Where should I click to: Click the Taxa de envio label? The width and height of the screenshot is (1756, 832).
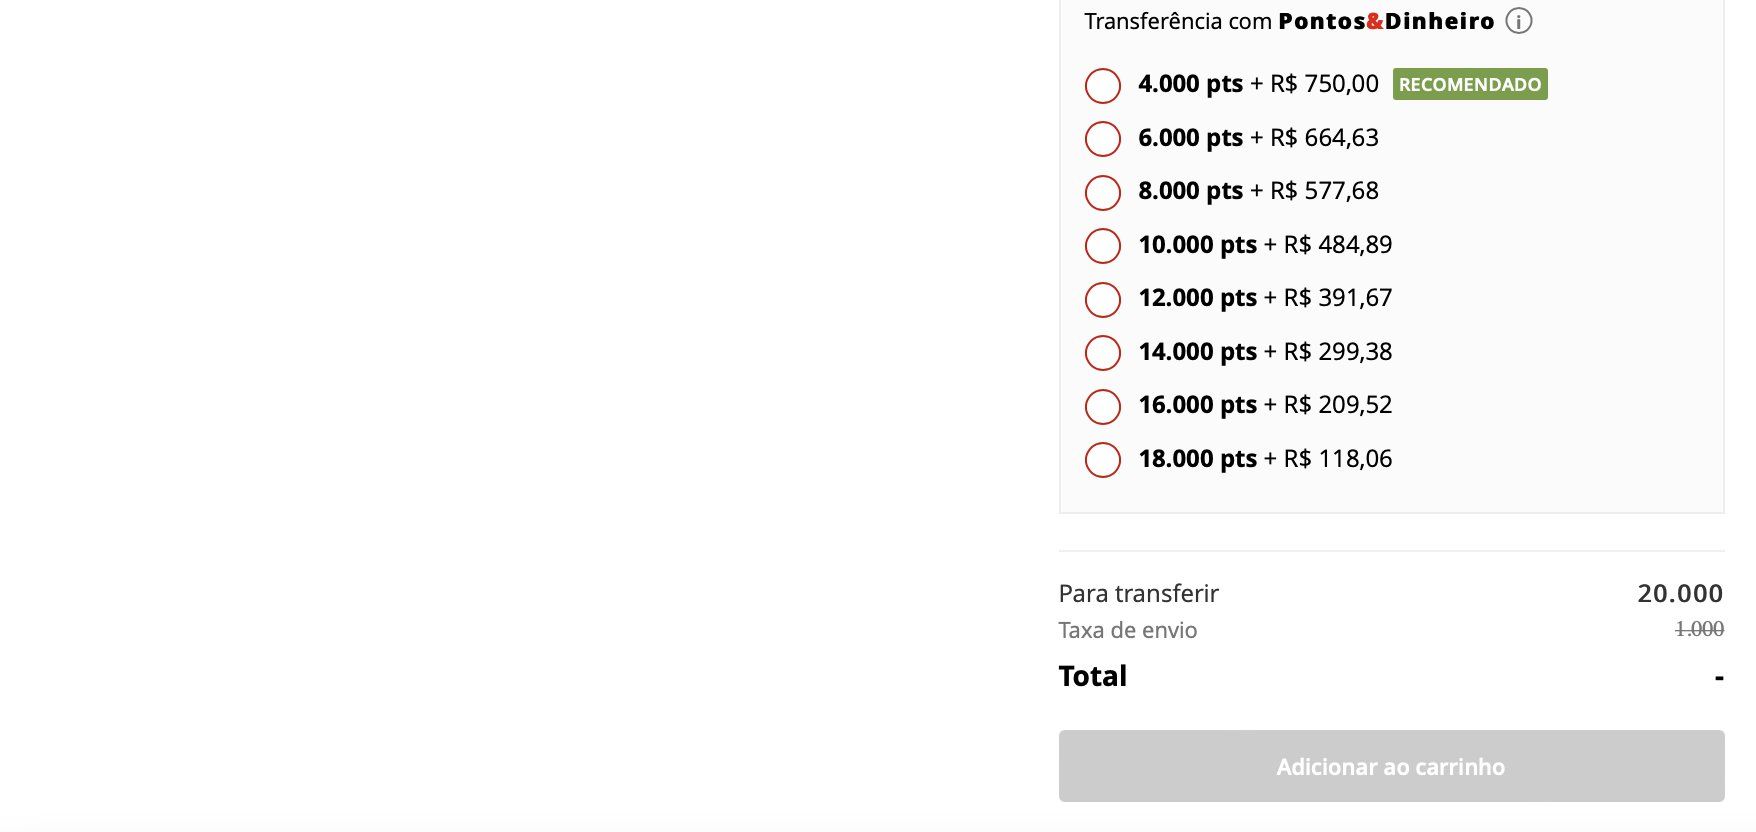click(x=1128, y=630)
